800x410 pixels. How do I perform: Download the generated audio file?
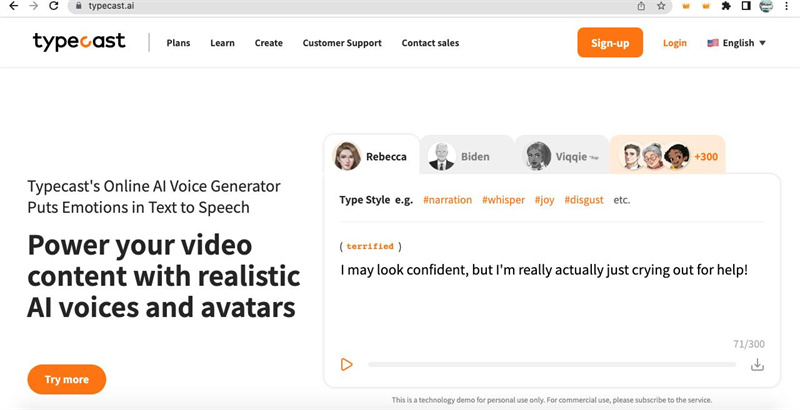pos(757,365)
